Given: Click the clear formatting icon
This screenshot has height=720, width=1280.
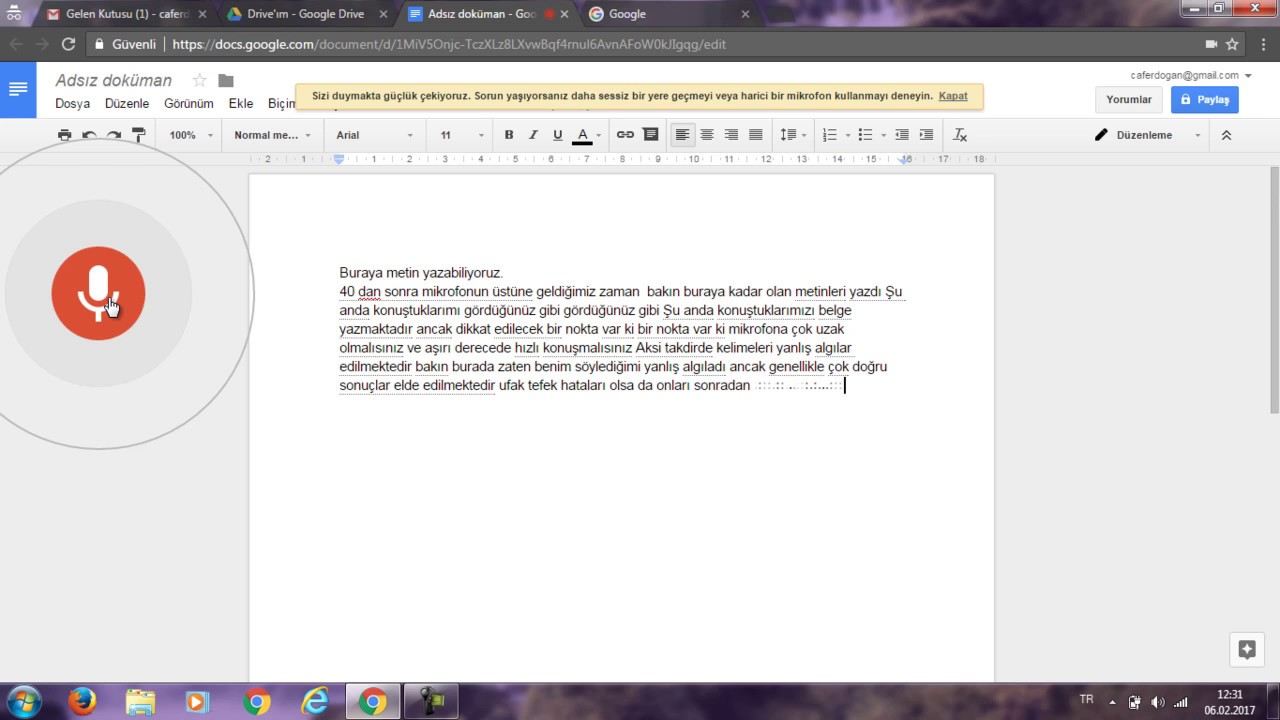Looking at the screenshot, I should 960,135.
